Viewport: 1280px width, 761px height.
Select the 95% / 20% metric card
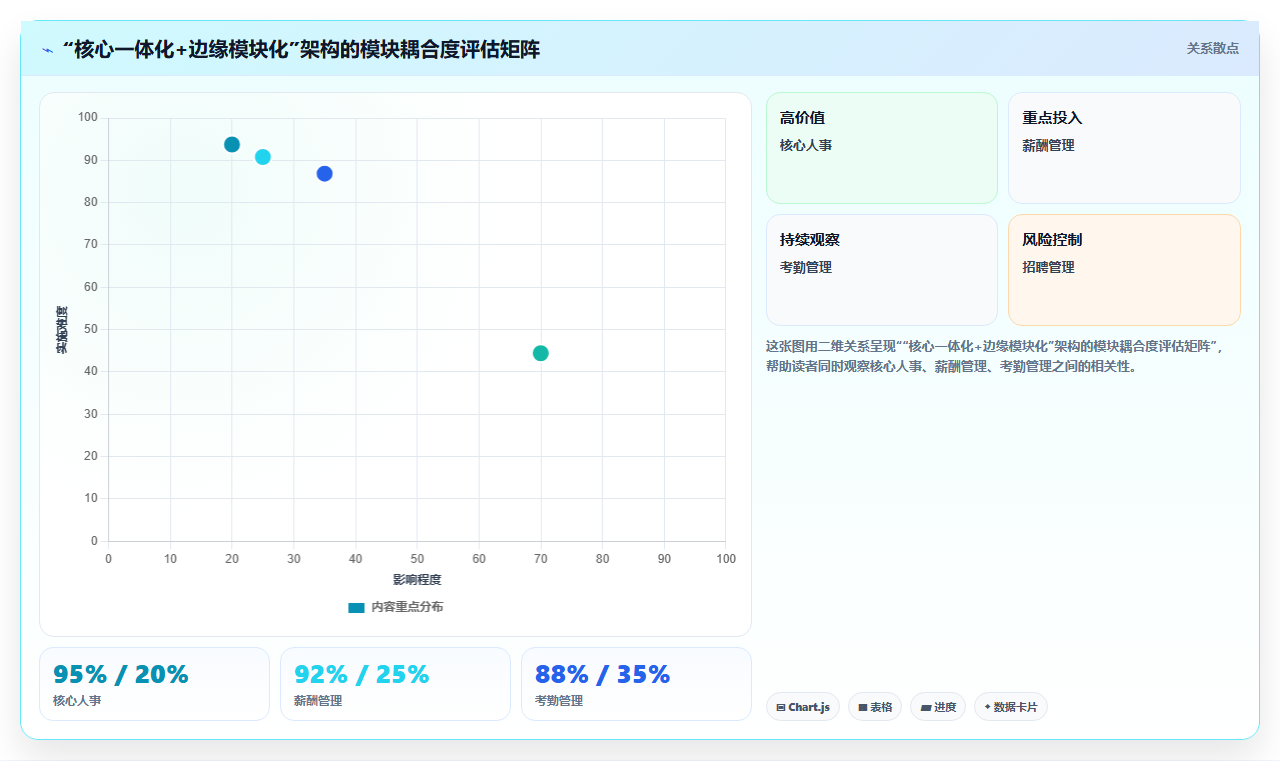coord(154,684)
